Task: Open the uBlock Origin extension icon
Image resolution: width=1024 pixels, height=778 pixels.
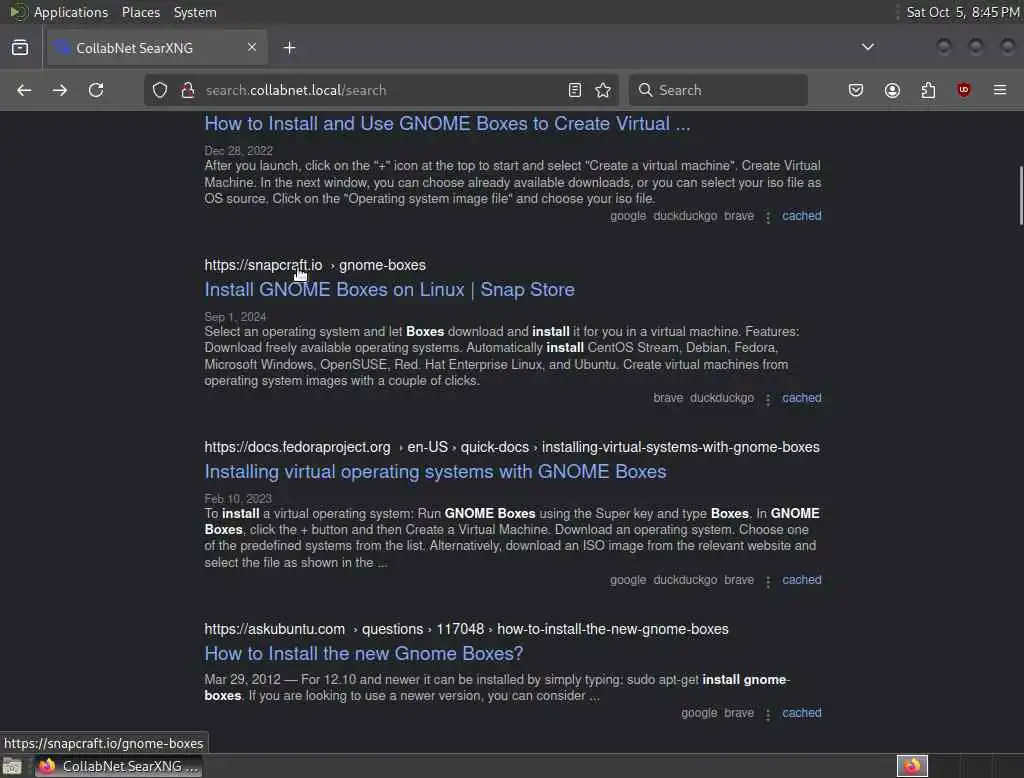Action: coord(963,90)
